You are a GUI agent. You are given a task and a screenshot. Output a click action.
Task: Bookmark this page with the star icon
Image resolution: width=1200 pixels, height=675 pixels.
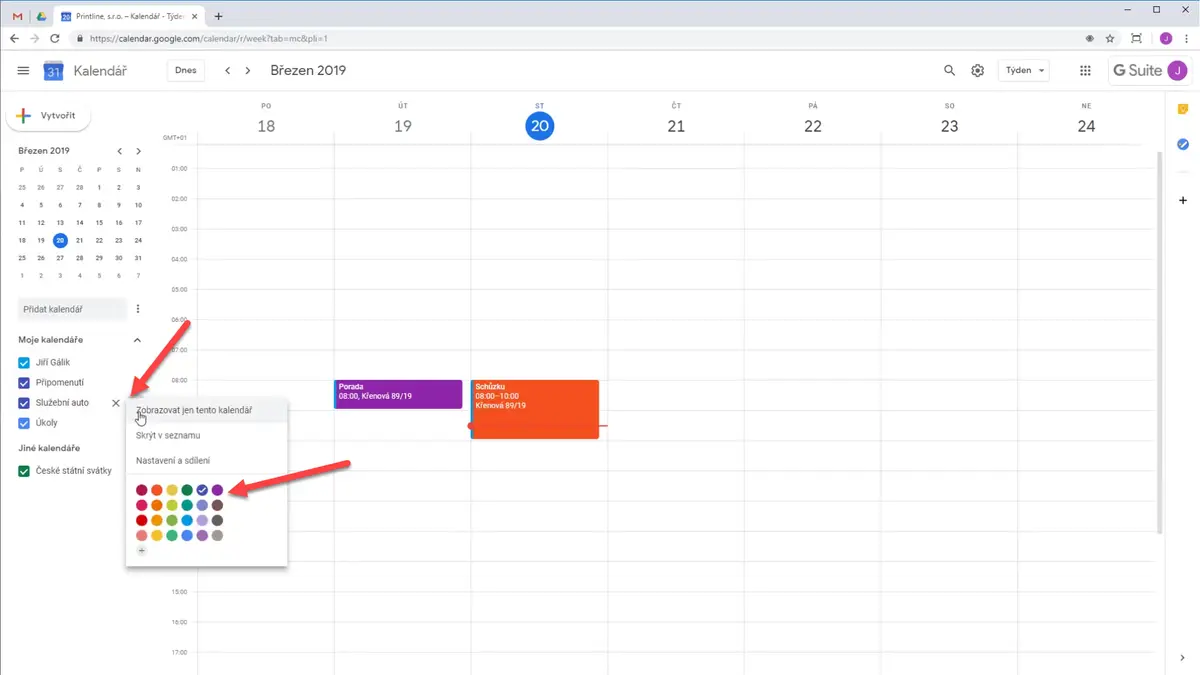click(x=1110, y=39)
